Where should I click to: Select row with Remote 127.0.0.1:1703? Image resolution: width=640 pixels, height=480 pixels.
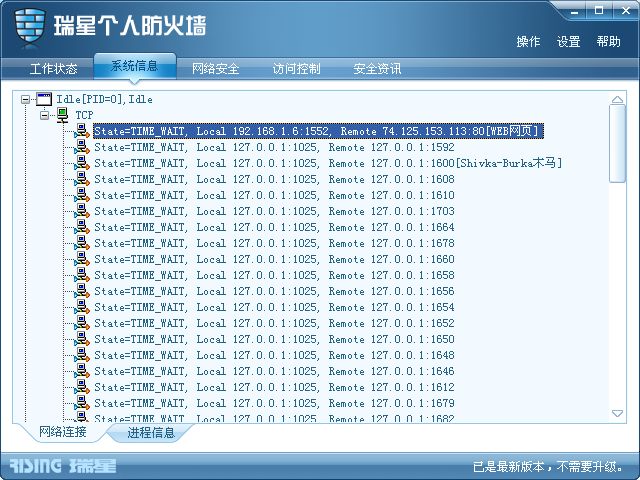click(x=274, y=211)
